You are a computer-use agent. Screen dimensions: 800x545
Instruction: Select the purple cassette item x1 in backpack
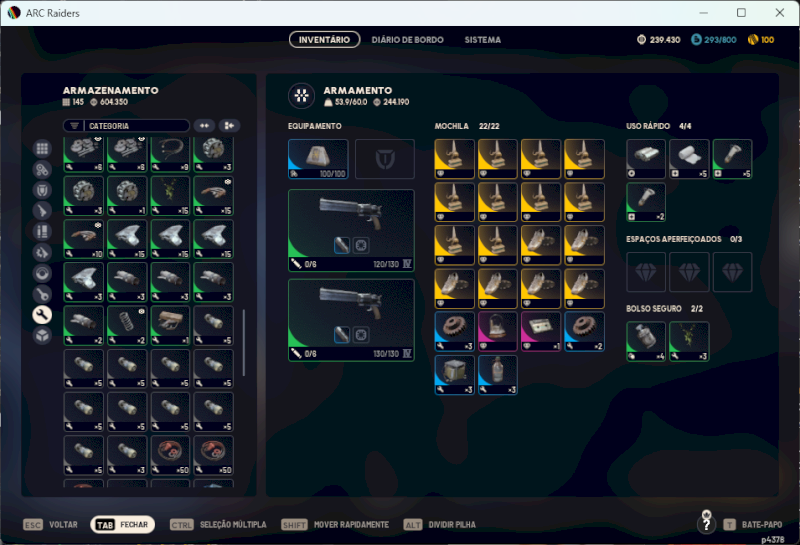541,332
